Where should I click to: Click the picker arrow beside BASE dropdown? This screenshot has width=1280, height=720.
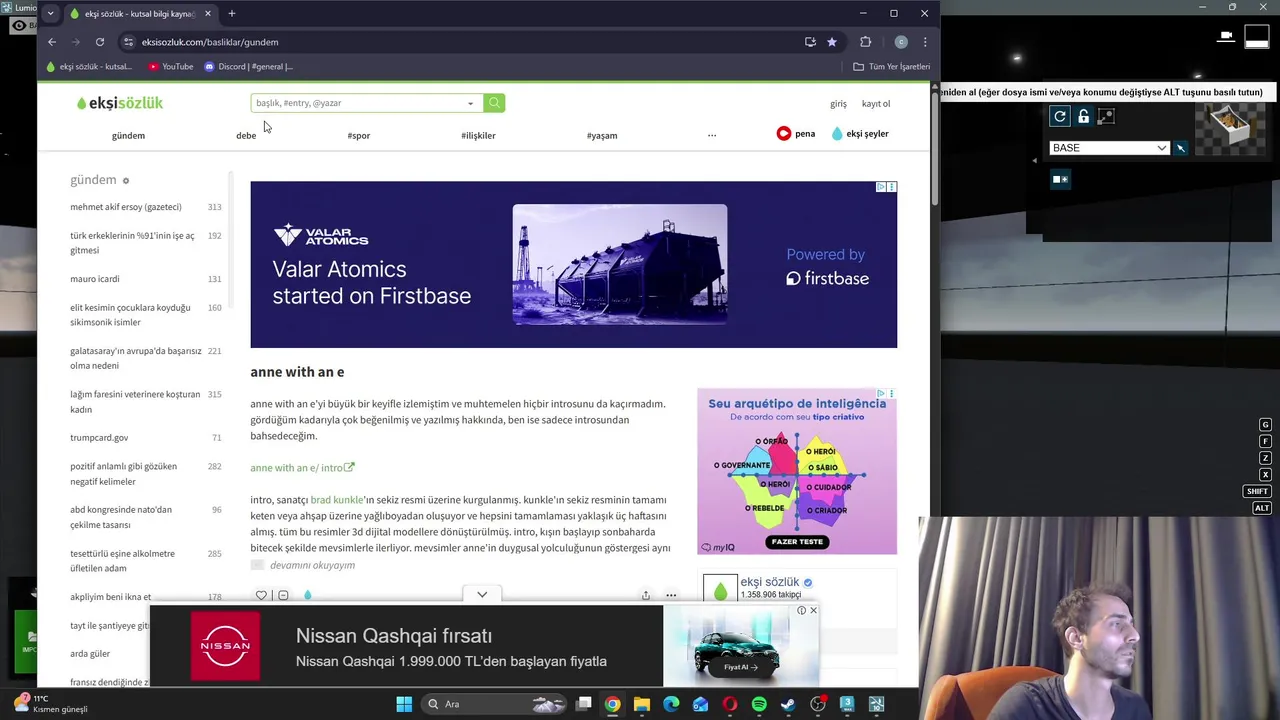[x=1181, y=148]
